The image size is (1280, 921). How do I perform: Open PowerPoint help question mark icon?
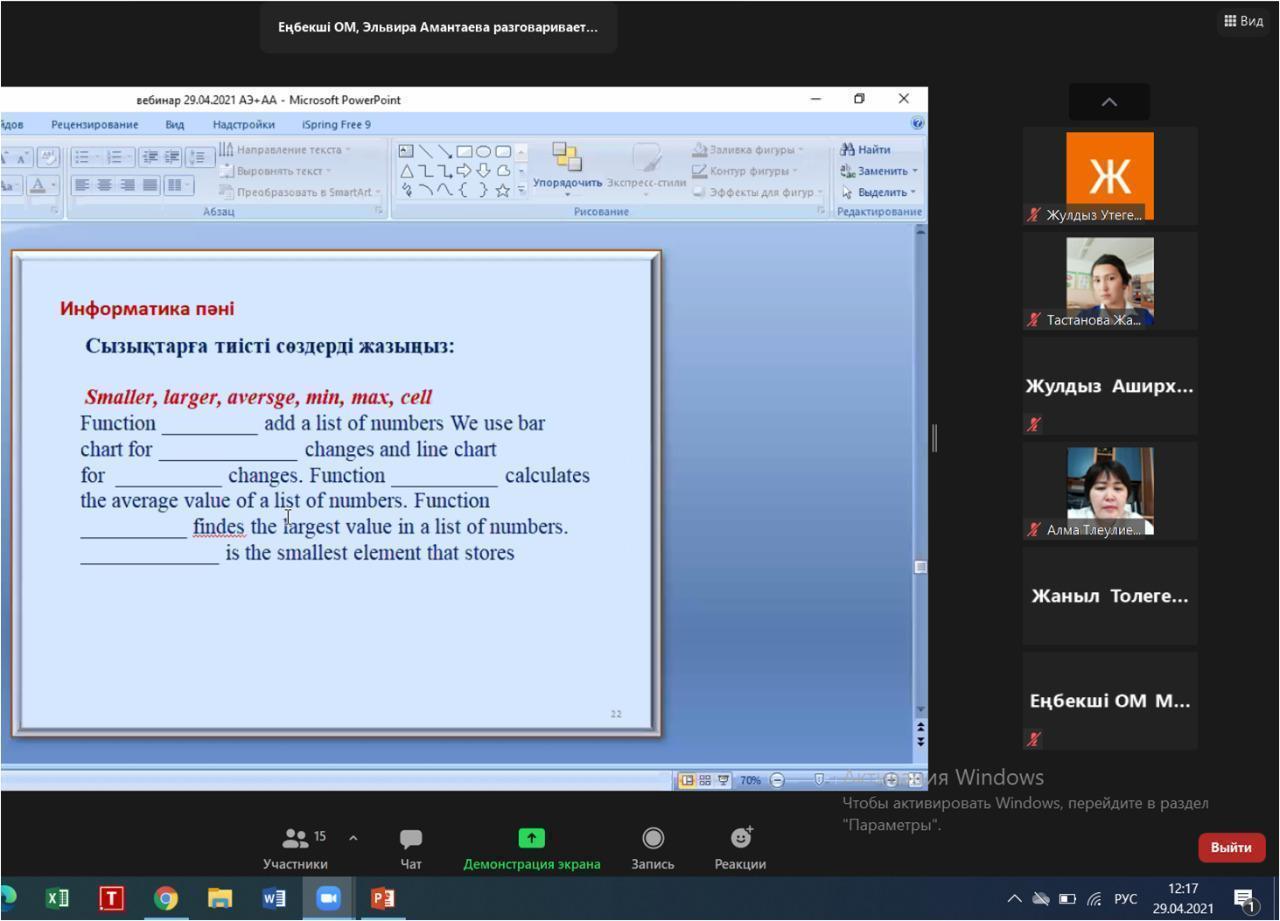click(917, 124)
